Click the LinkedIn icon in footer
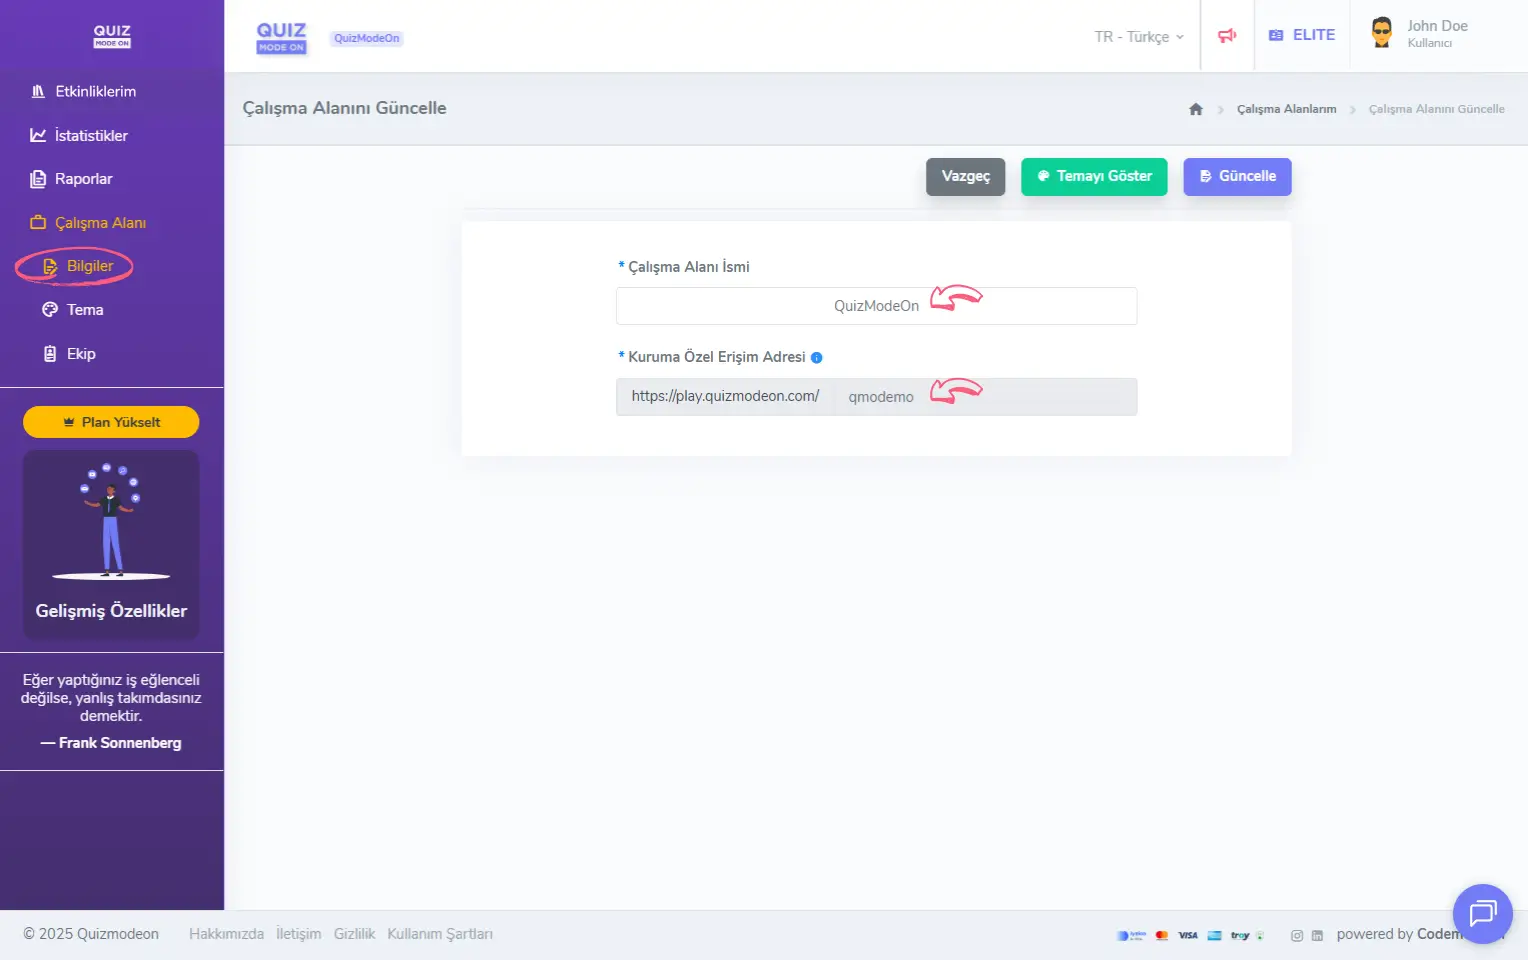 click(x=1317, y=936)
